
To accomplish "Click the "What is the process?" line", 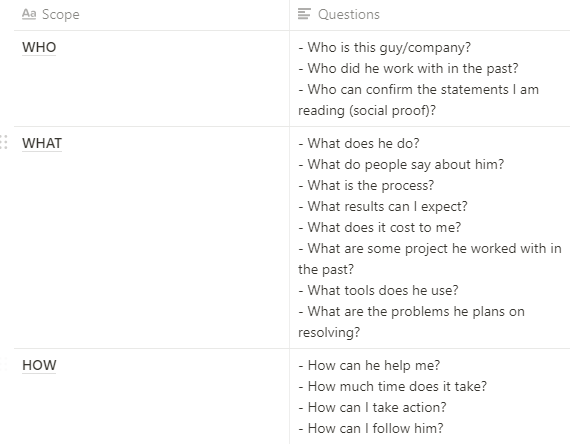I will coord(366,185).
